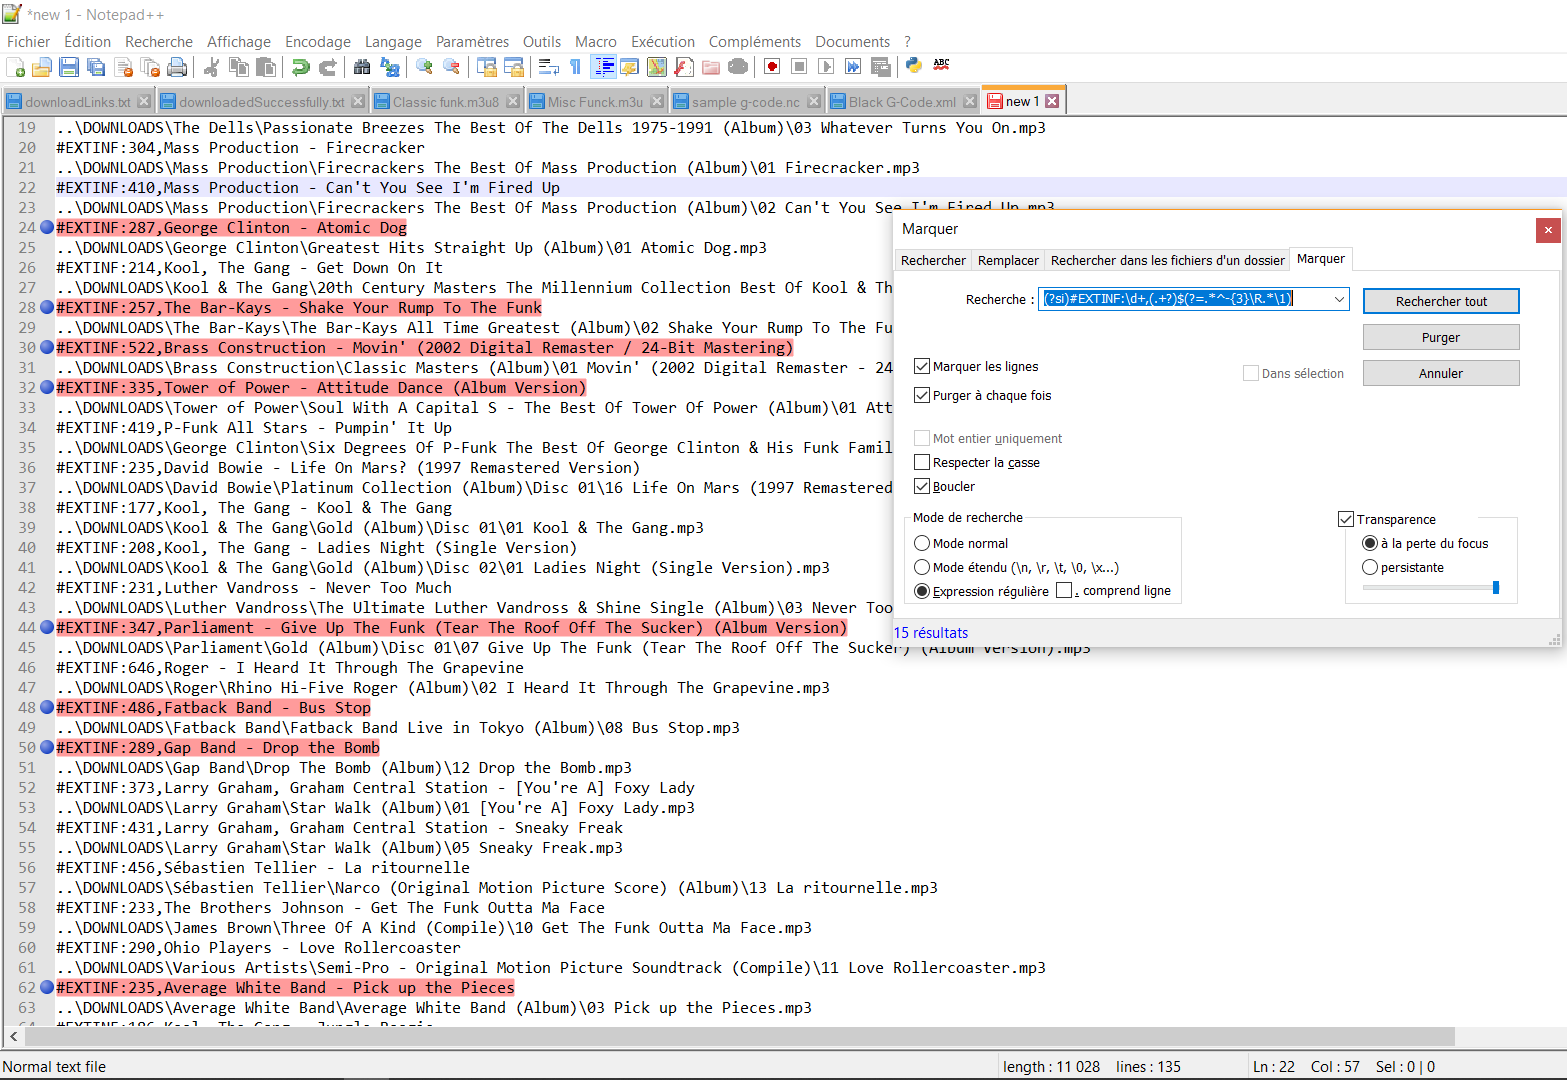The image size is (1567, 1080).
Task: Click the Annuler button
Action: tap(1441, 373)
